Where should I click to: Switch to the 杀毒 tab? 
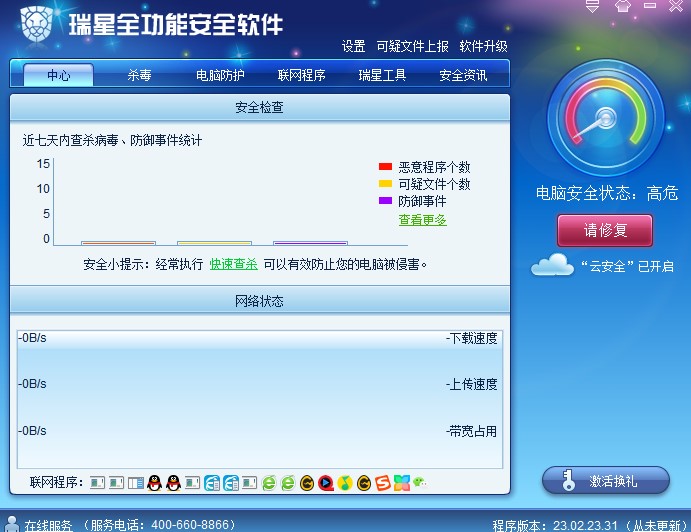tap(139, 75)
